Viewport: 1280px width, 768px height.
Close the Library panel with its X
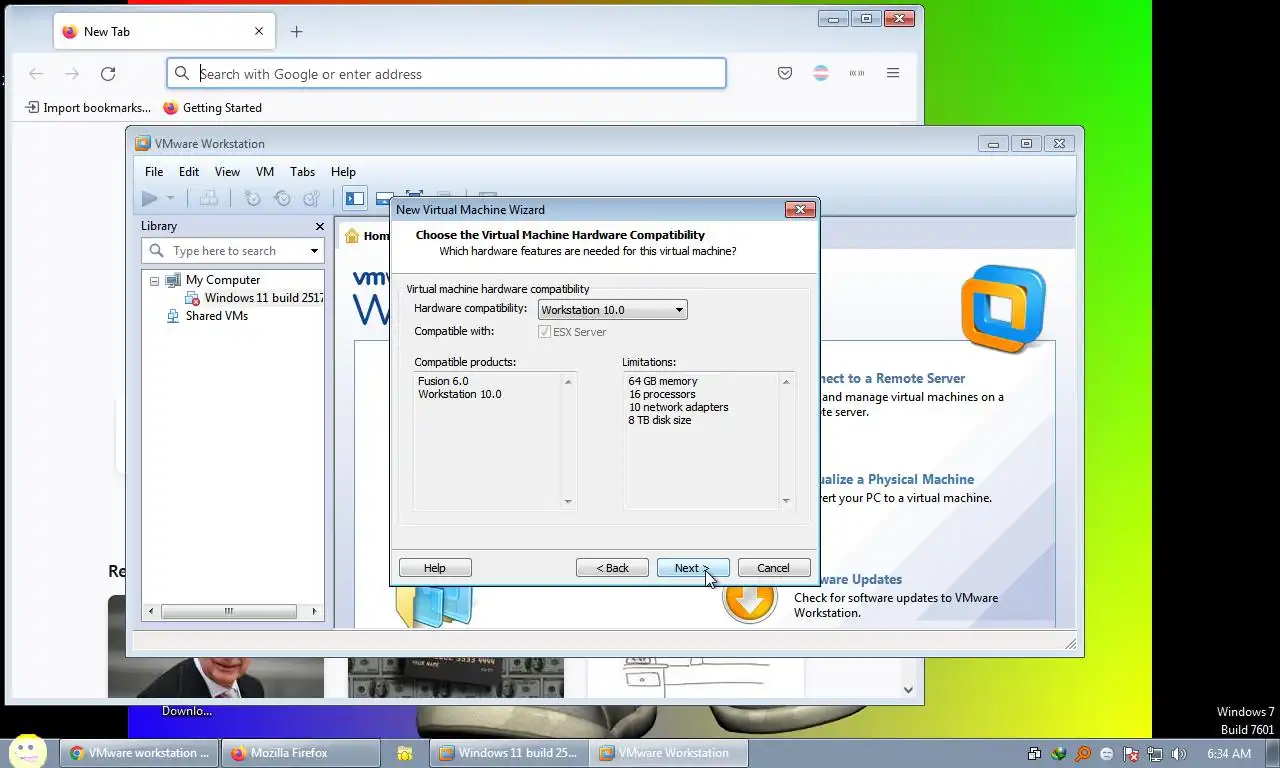(x=320, y=226)
